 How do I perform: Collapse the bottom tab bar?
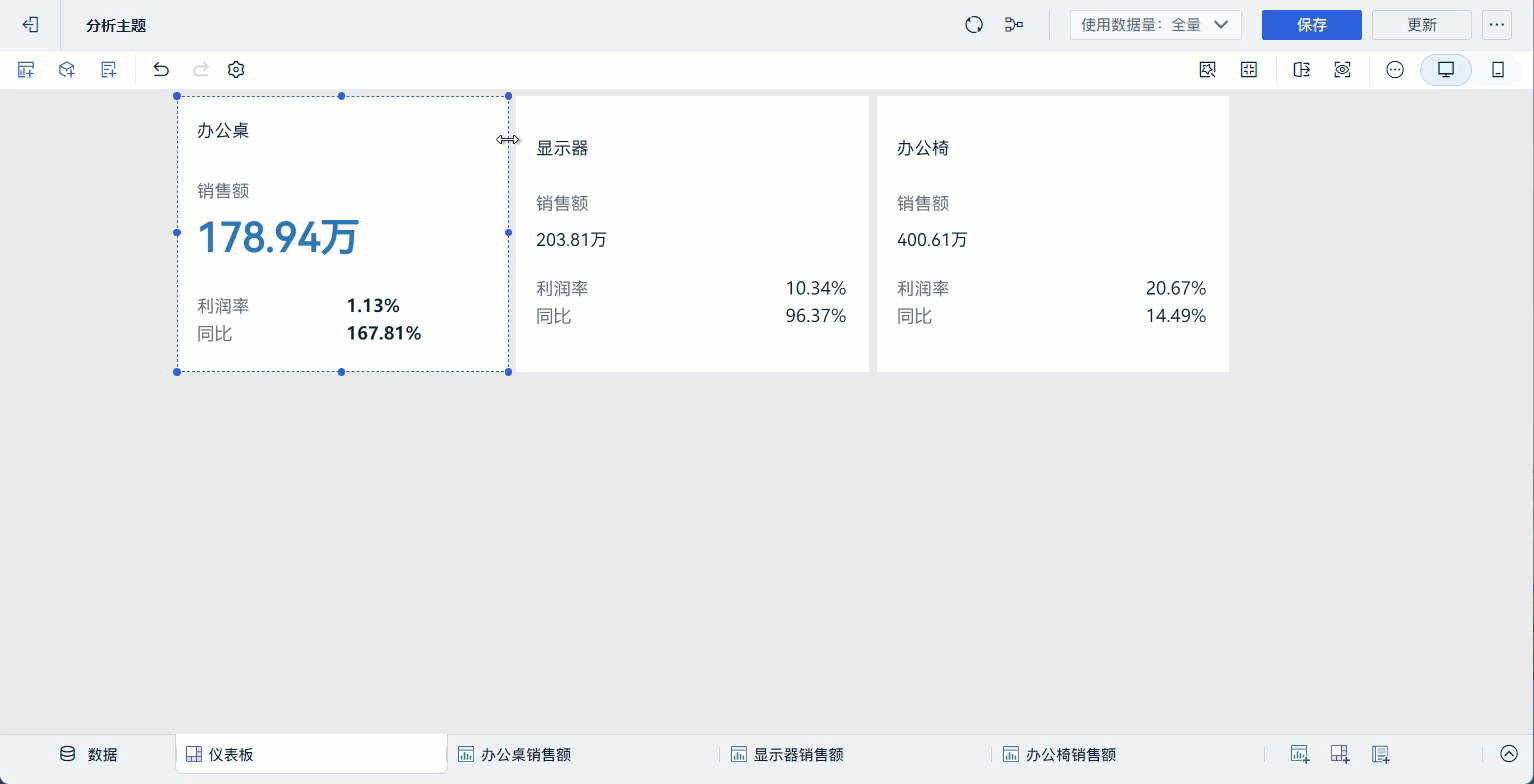click(1509, 754)
